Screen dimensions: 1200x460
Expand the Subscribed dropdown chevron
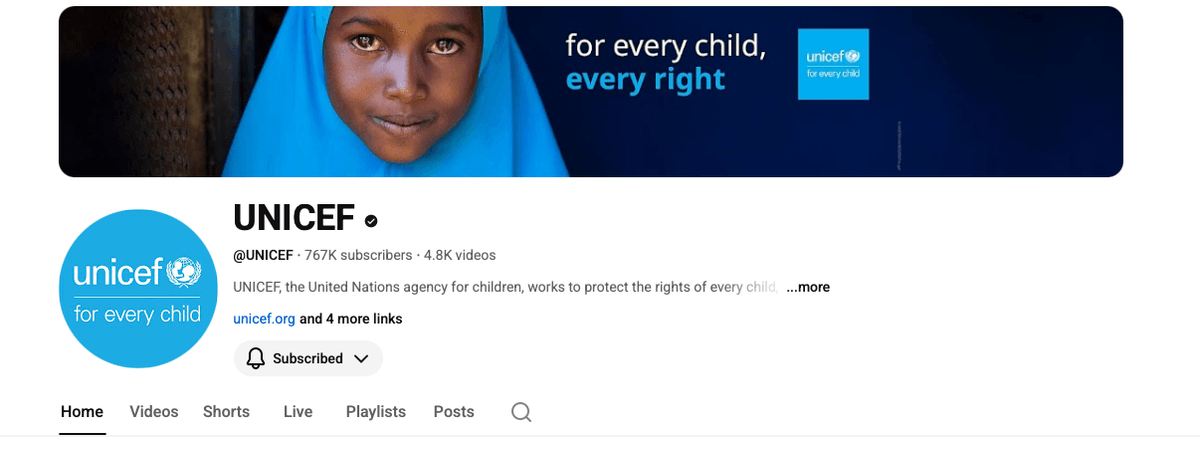361,359
